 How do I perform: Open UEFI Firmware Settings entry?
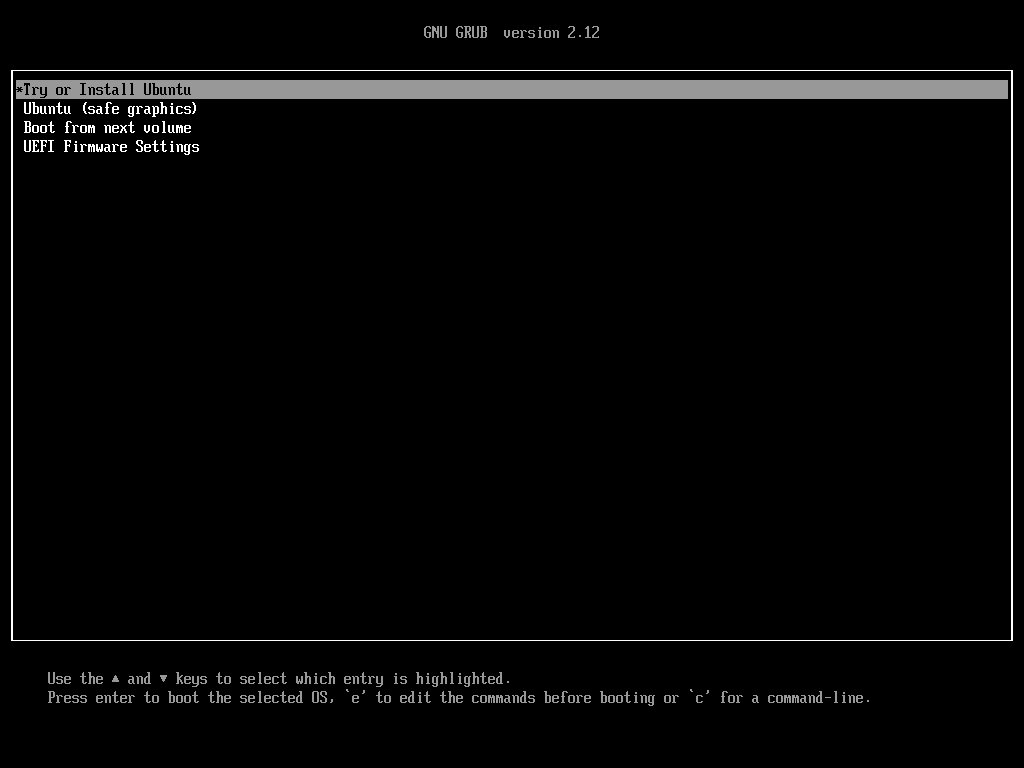111,147
